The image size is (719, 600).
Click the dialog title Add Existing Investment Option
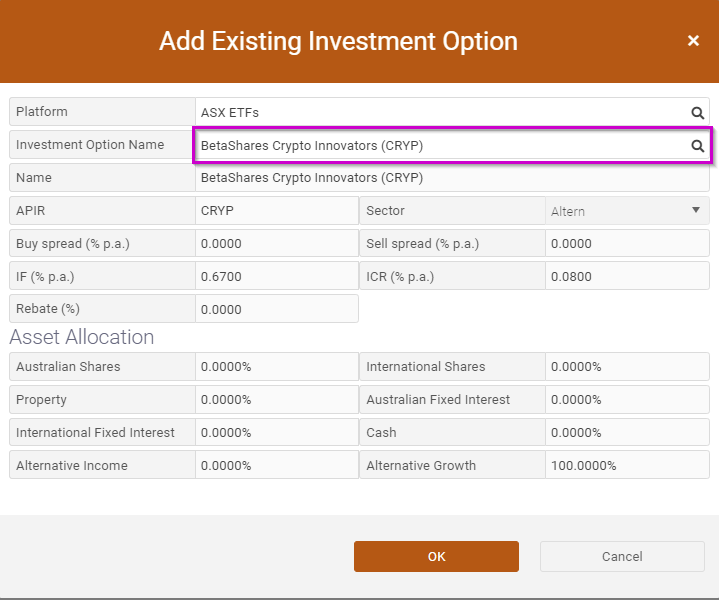pos(338,41)
